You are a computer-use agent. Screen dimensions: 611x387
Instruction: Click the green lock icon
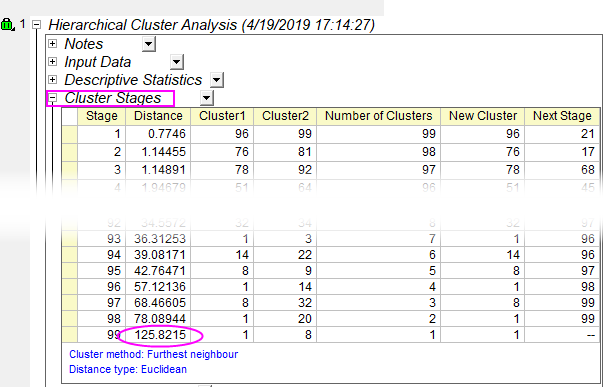[x=7, y=24]
